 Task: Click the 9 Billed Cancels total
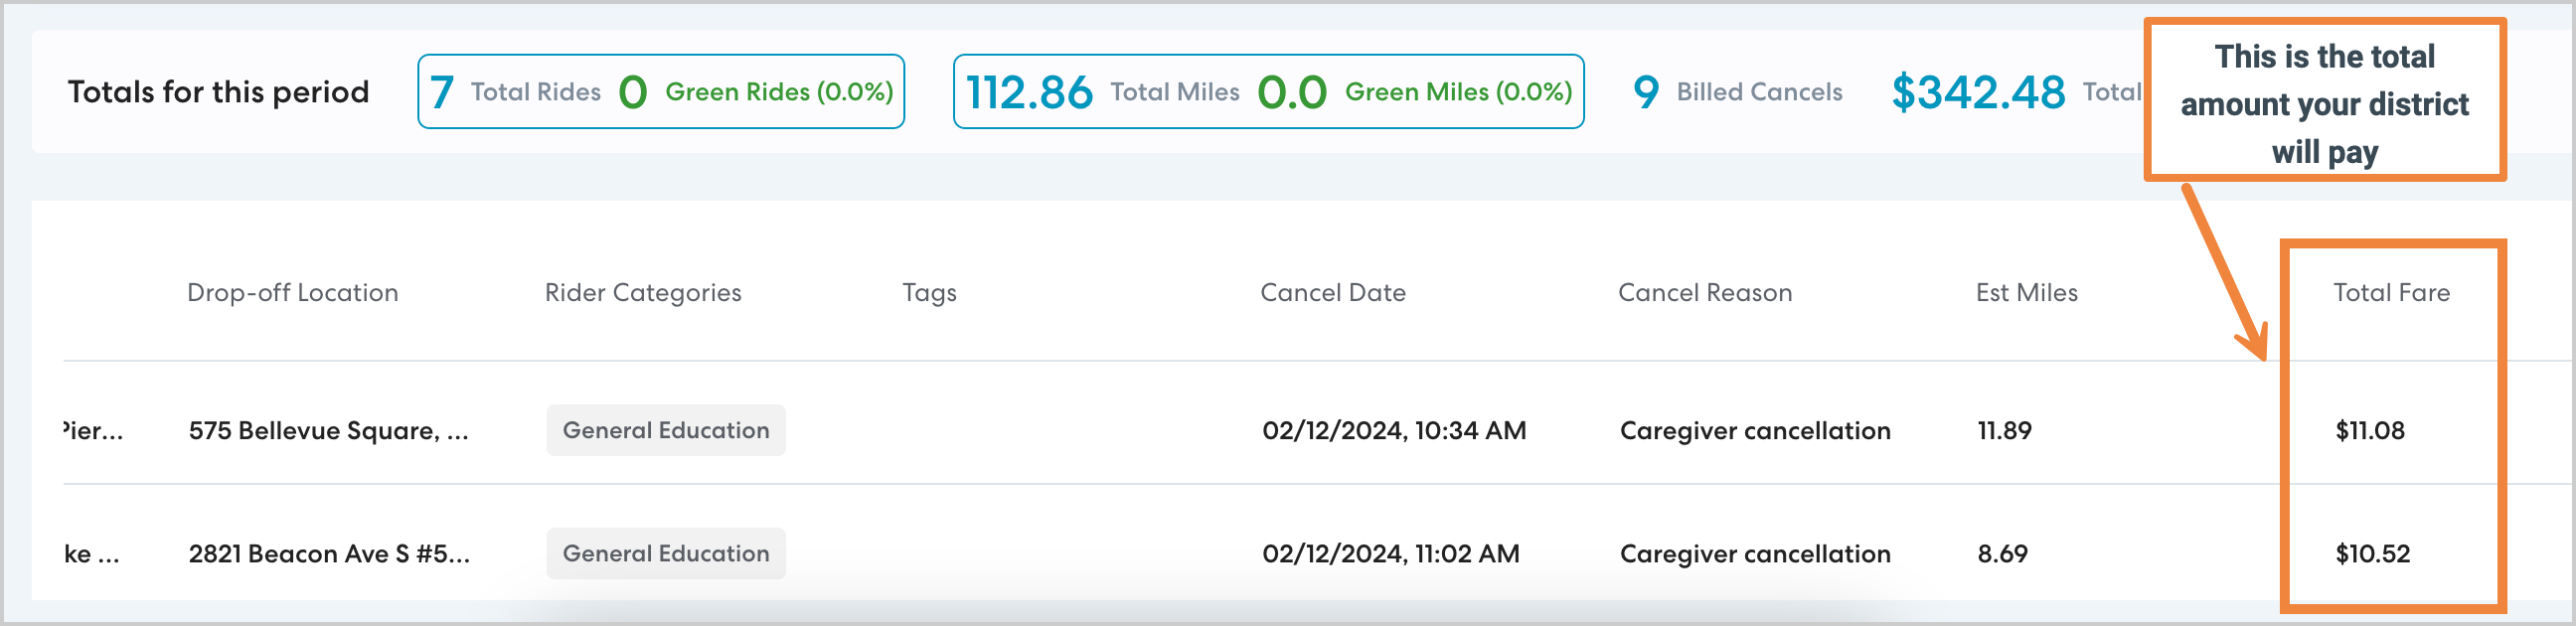[x=1737, y=92]
